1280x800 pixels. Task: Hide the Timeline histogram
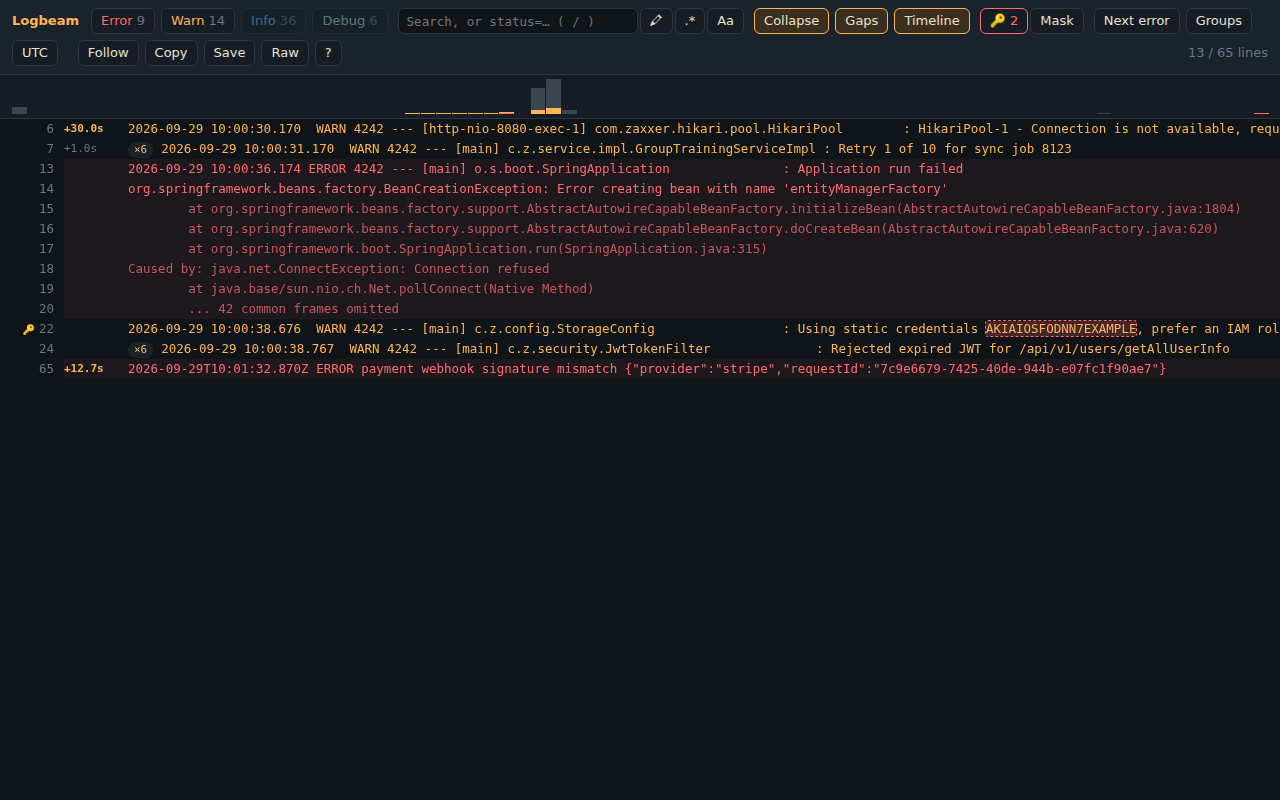click(932, 21)
